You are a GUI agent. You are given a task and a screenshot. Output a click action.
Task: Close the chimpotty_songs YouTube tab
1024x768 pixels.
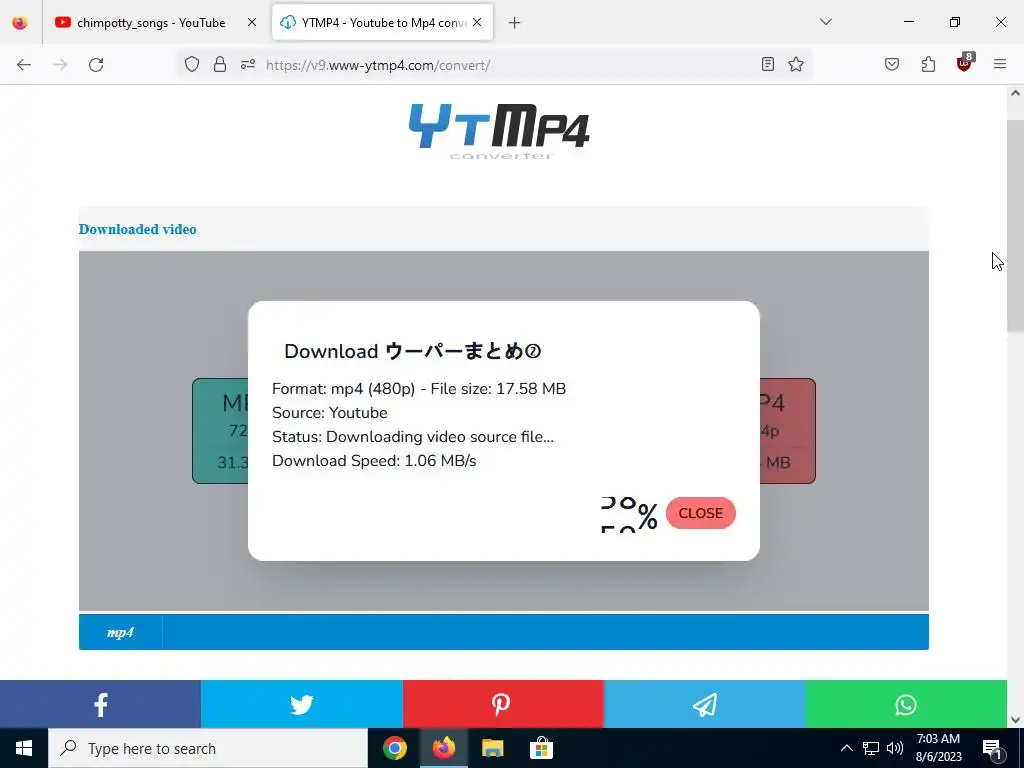coord(252,23)
